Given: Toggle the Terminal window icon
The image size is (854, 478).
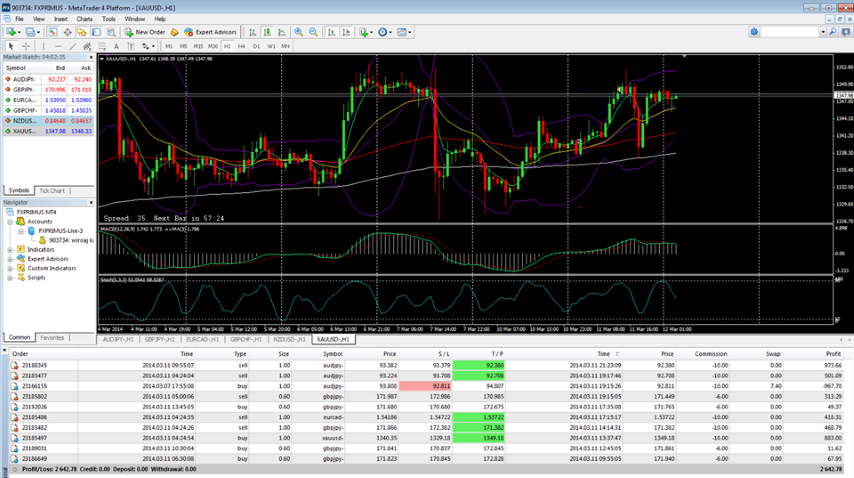Looking at the screenshot, I should [x=96, y=32].
